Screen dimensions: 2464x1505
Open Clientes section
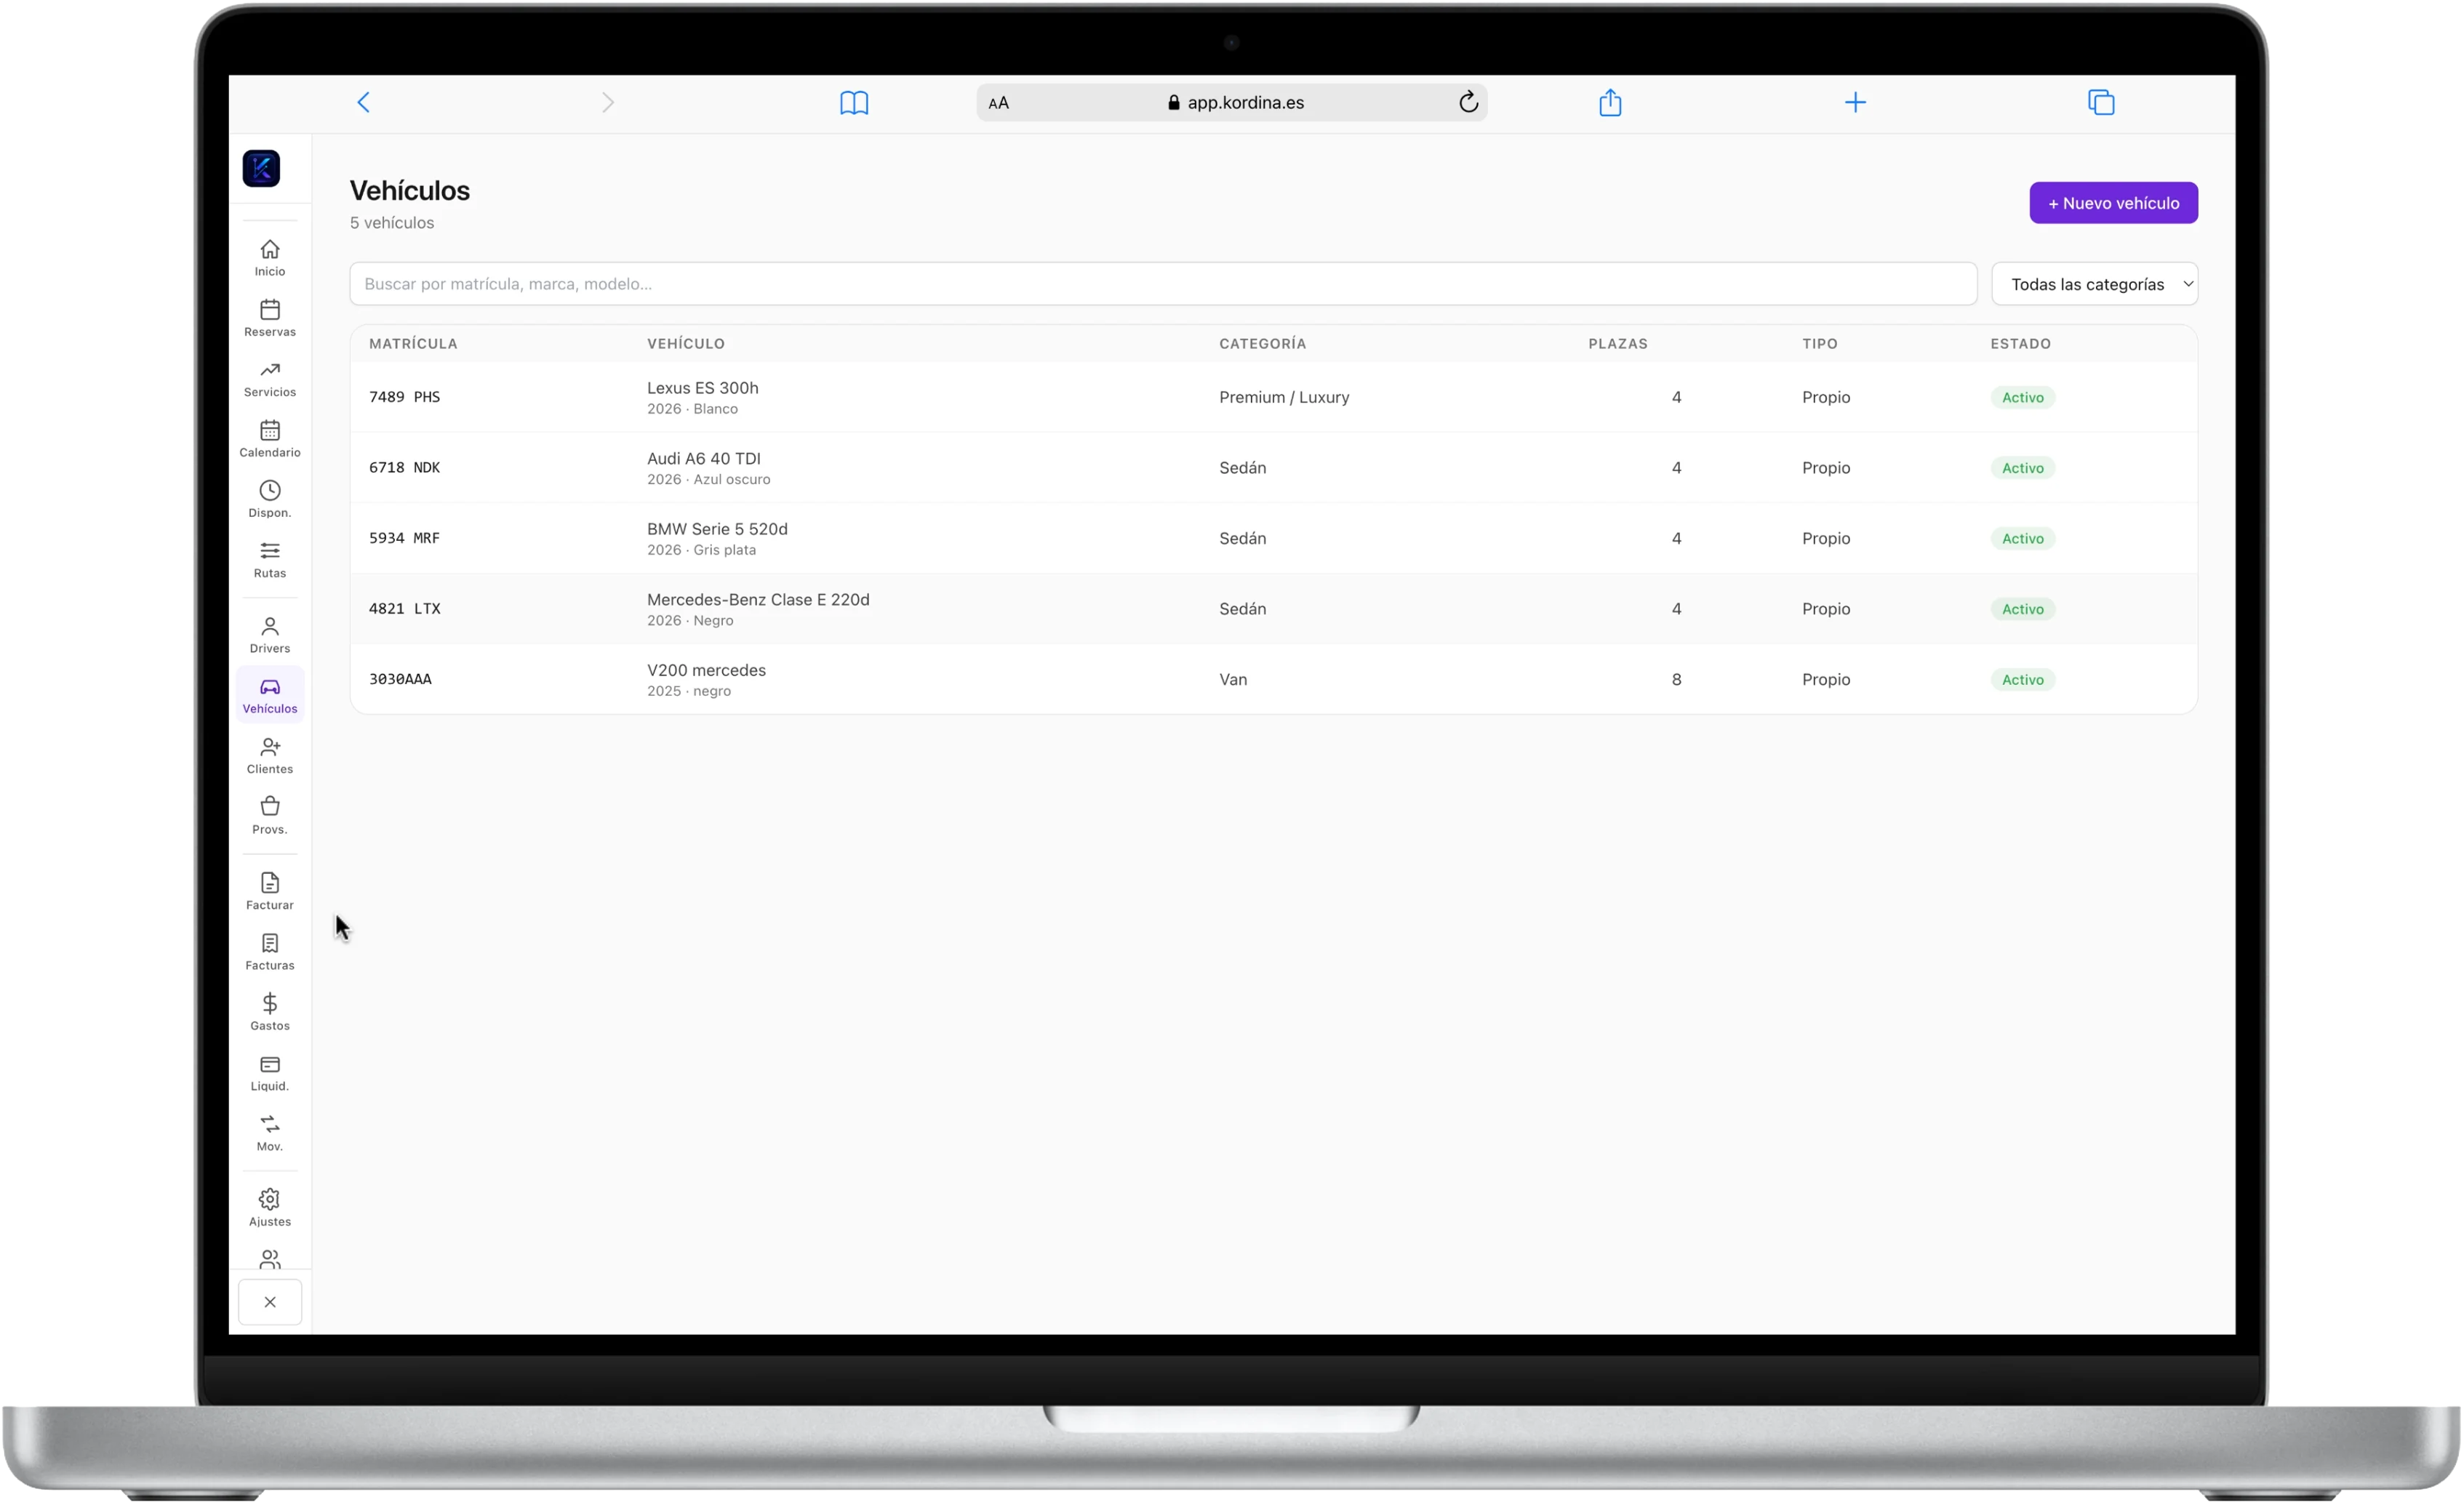[270, 755]
